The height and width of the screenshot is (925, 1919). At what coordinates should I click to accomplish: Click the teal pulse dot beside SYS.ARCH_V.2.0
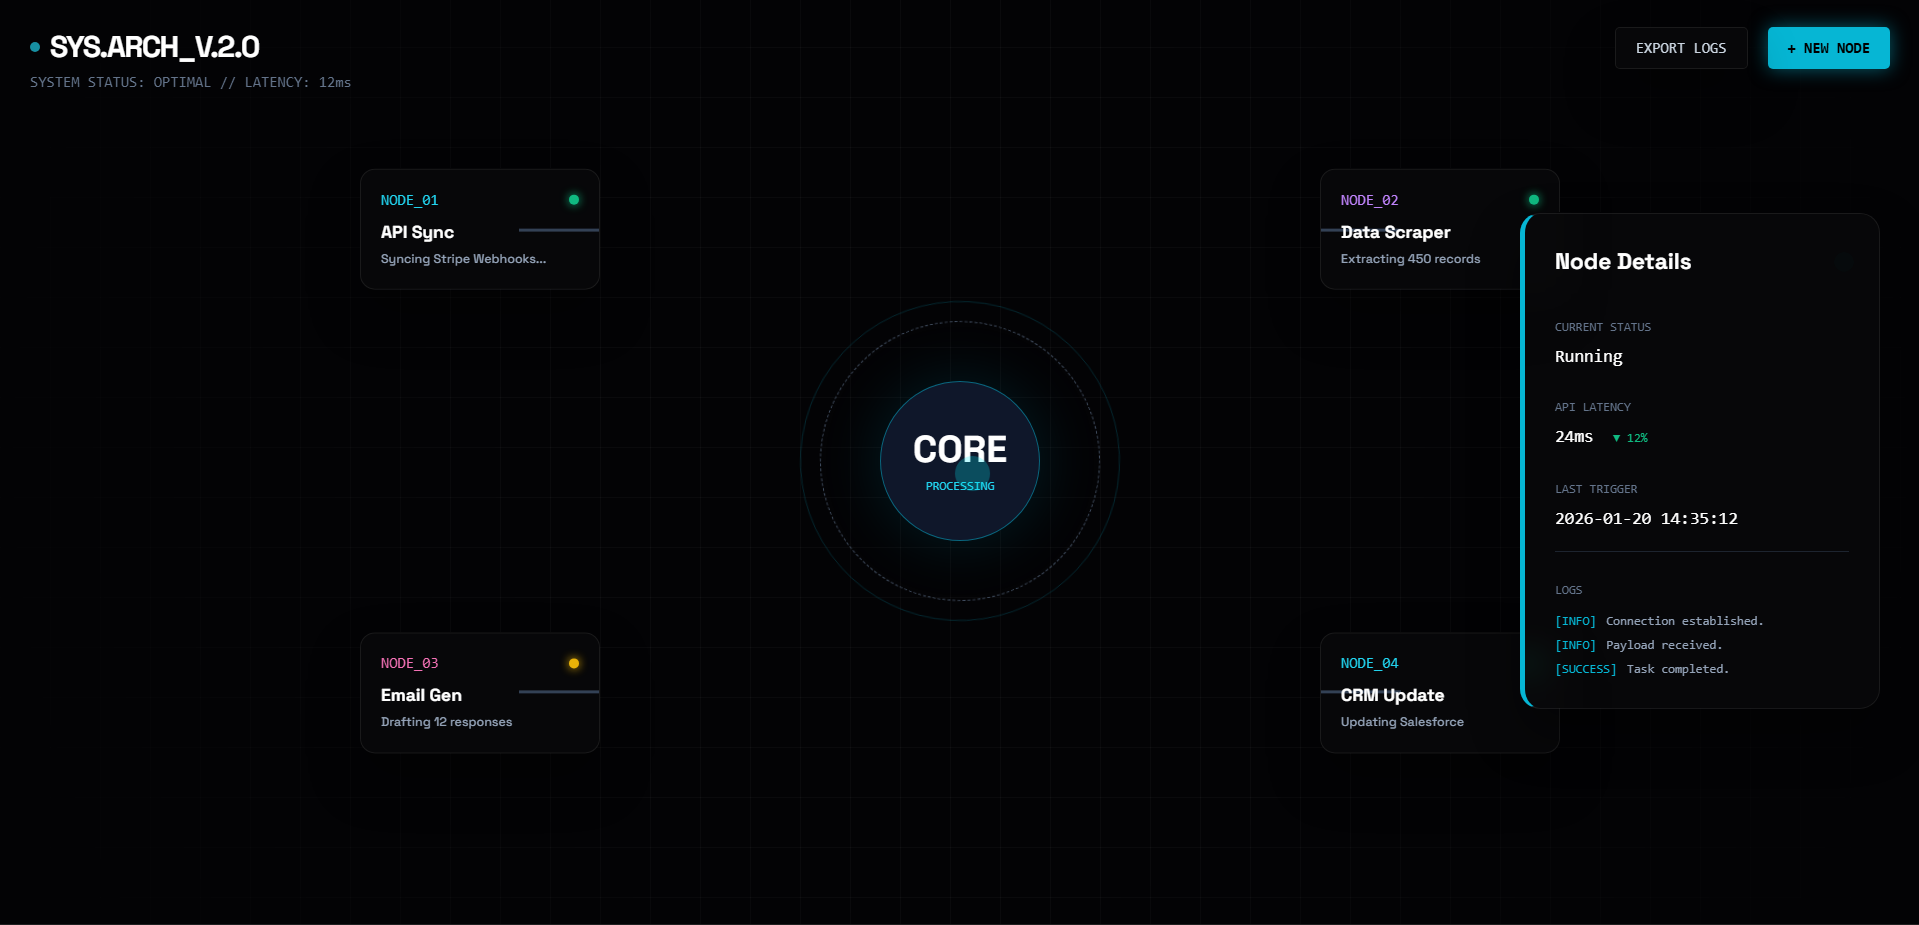coord(33,47)
